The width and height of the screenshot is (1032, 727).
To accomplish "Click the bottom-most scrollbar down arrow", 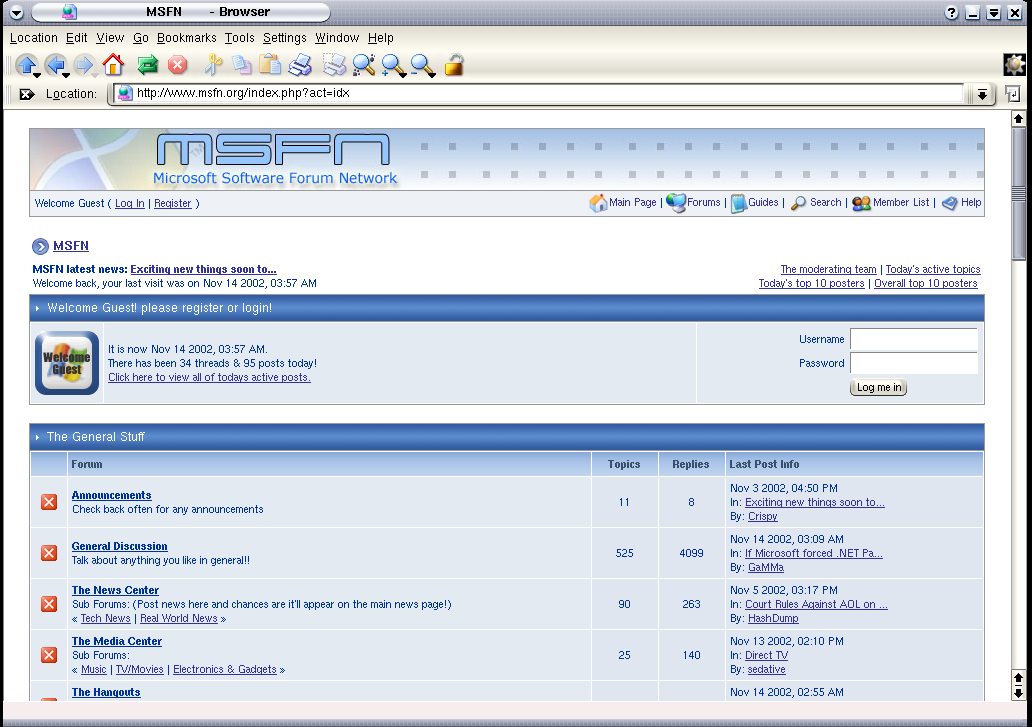I will point(1019,693).
